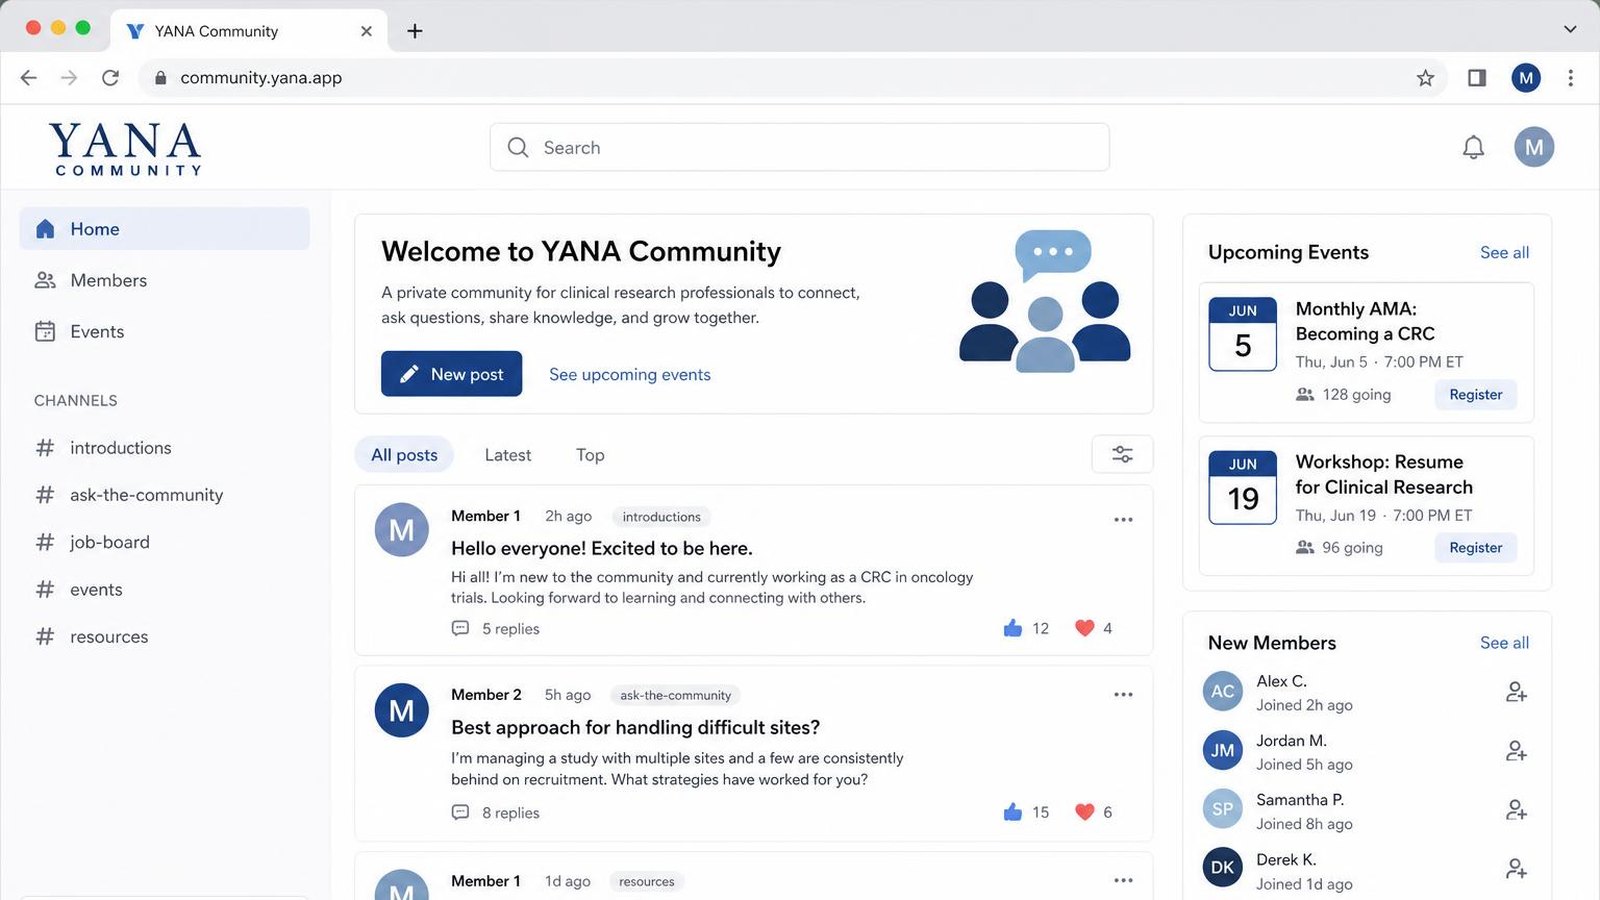Click the post filter settings icon
The height and width of the screenshot is (900, 1600).
pos(1122,454)
